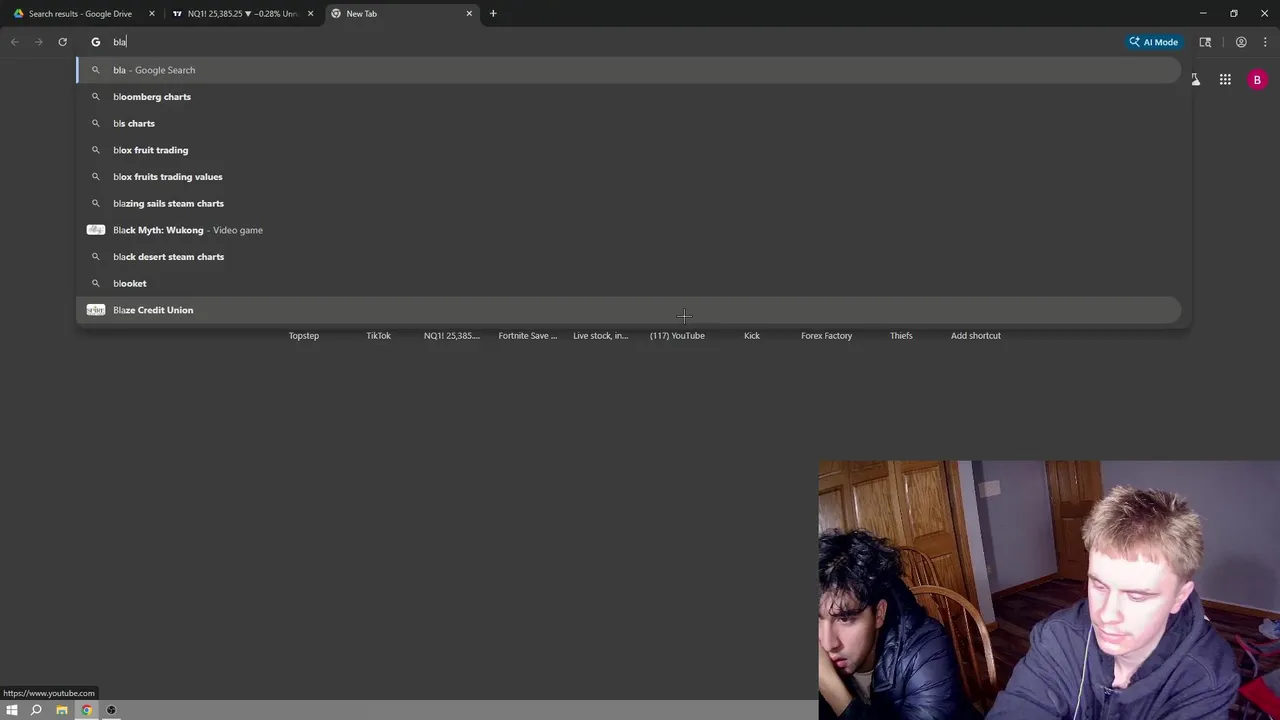Viewport: 1280px width, 720px height.
Task: Open a new browser tab with plus
Action: pos(493,14)
